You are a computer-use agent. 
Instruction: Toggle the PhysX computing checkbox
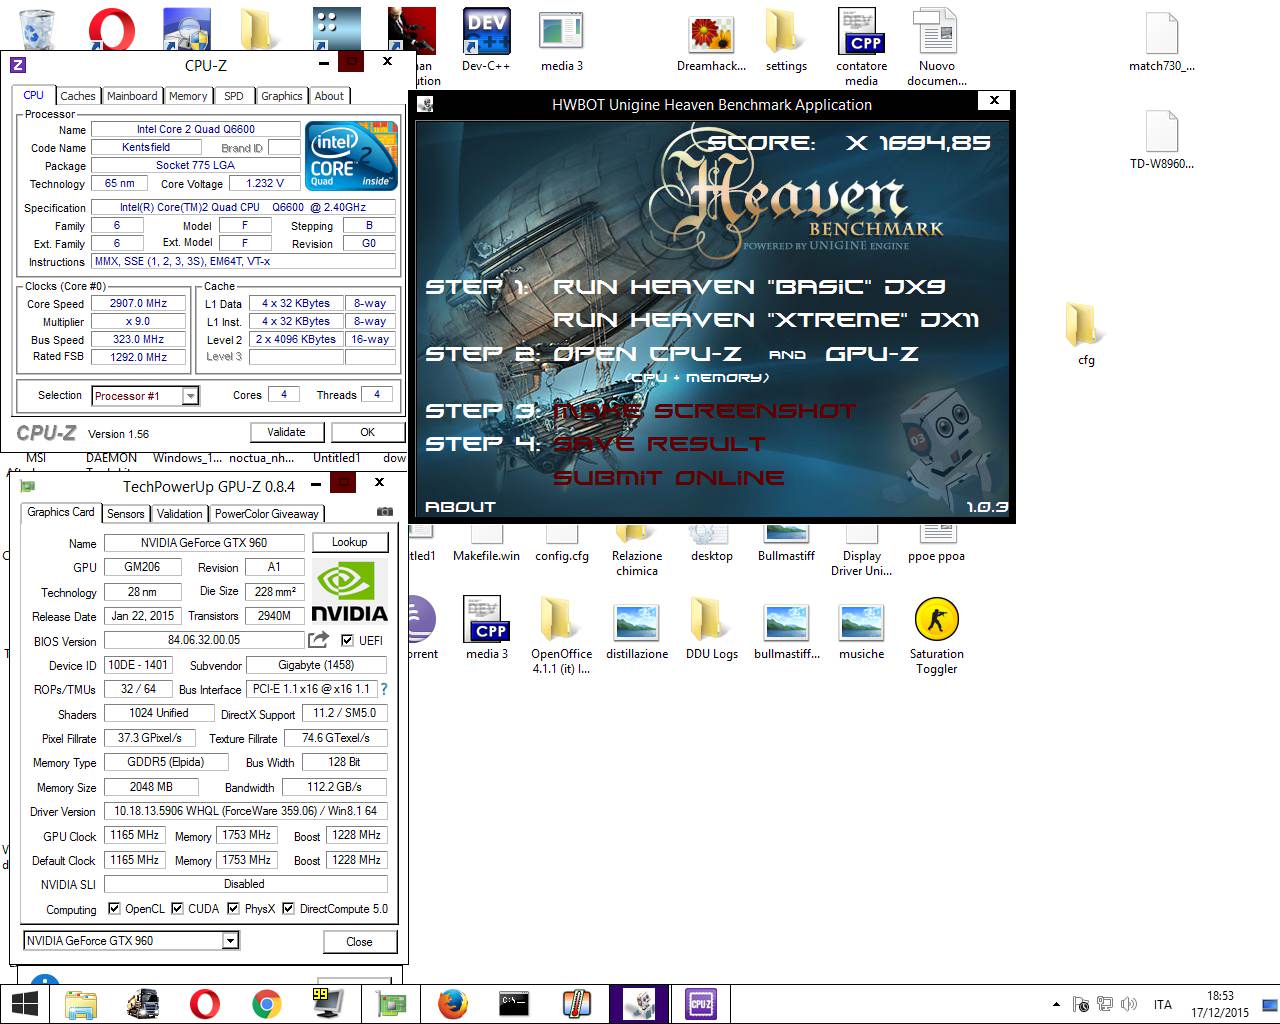click(x=233, y=909)
